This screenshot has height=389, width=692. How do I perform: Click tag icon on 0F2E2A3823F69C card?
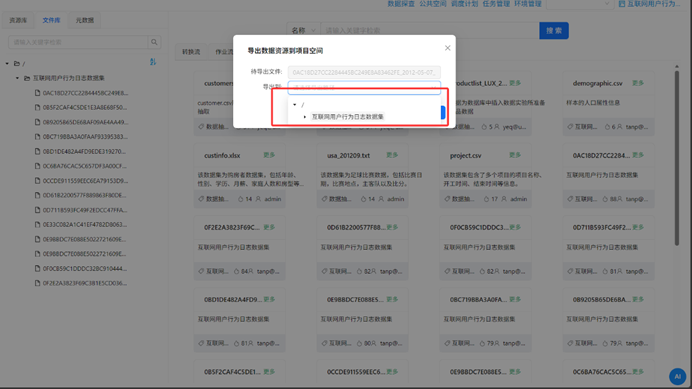(x=201, y=271)
